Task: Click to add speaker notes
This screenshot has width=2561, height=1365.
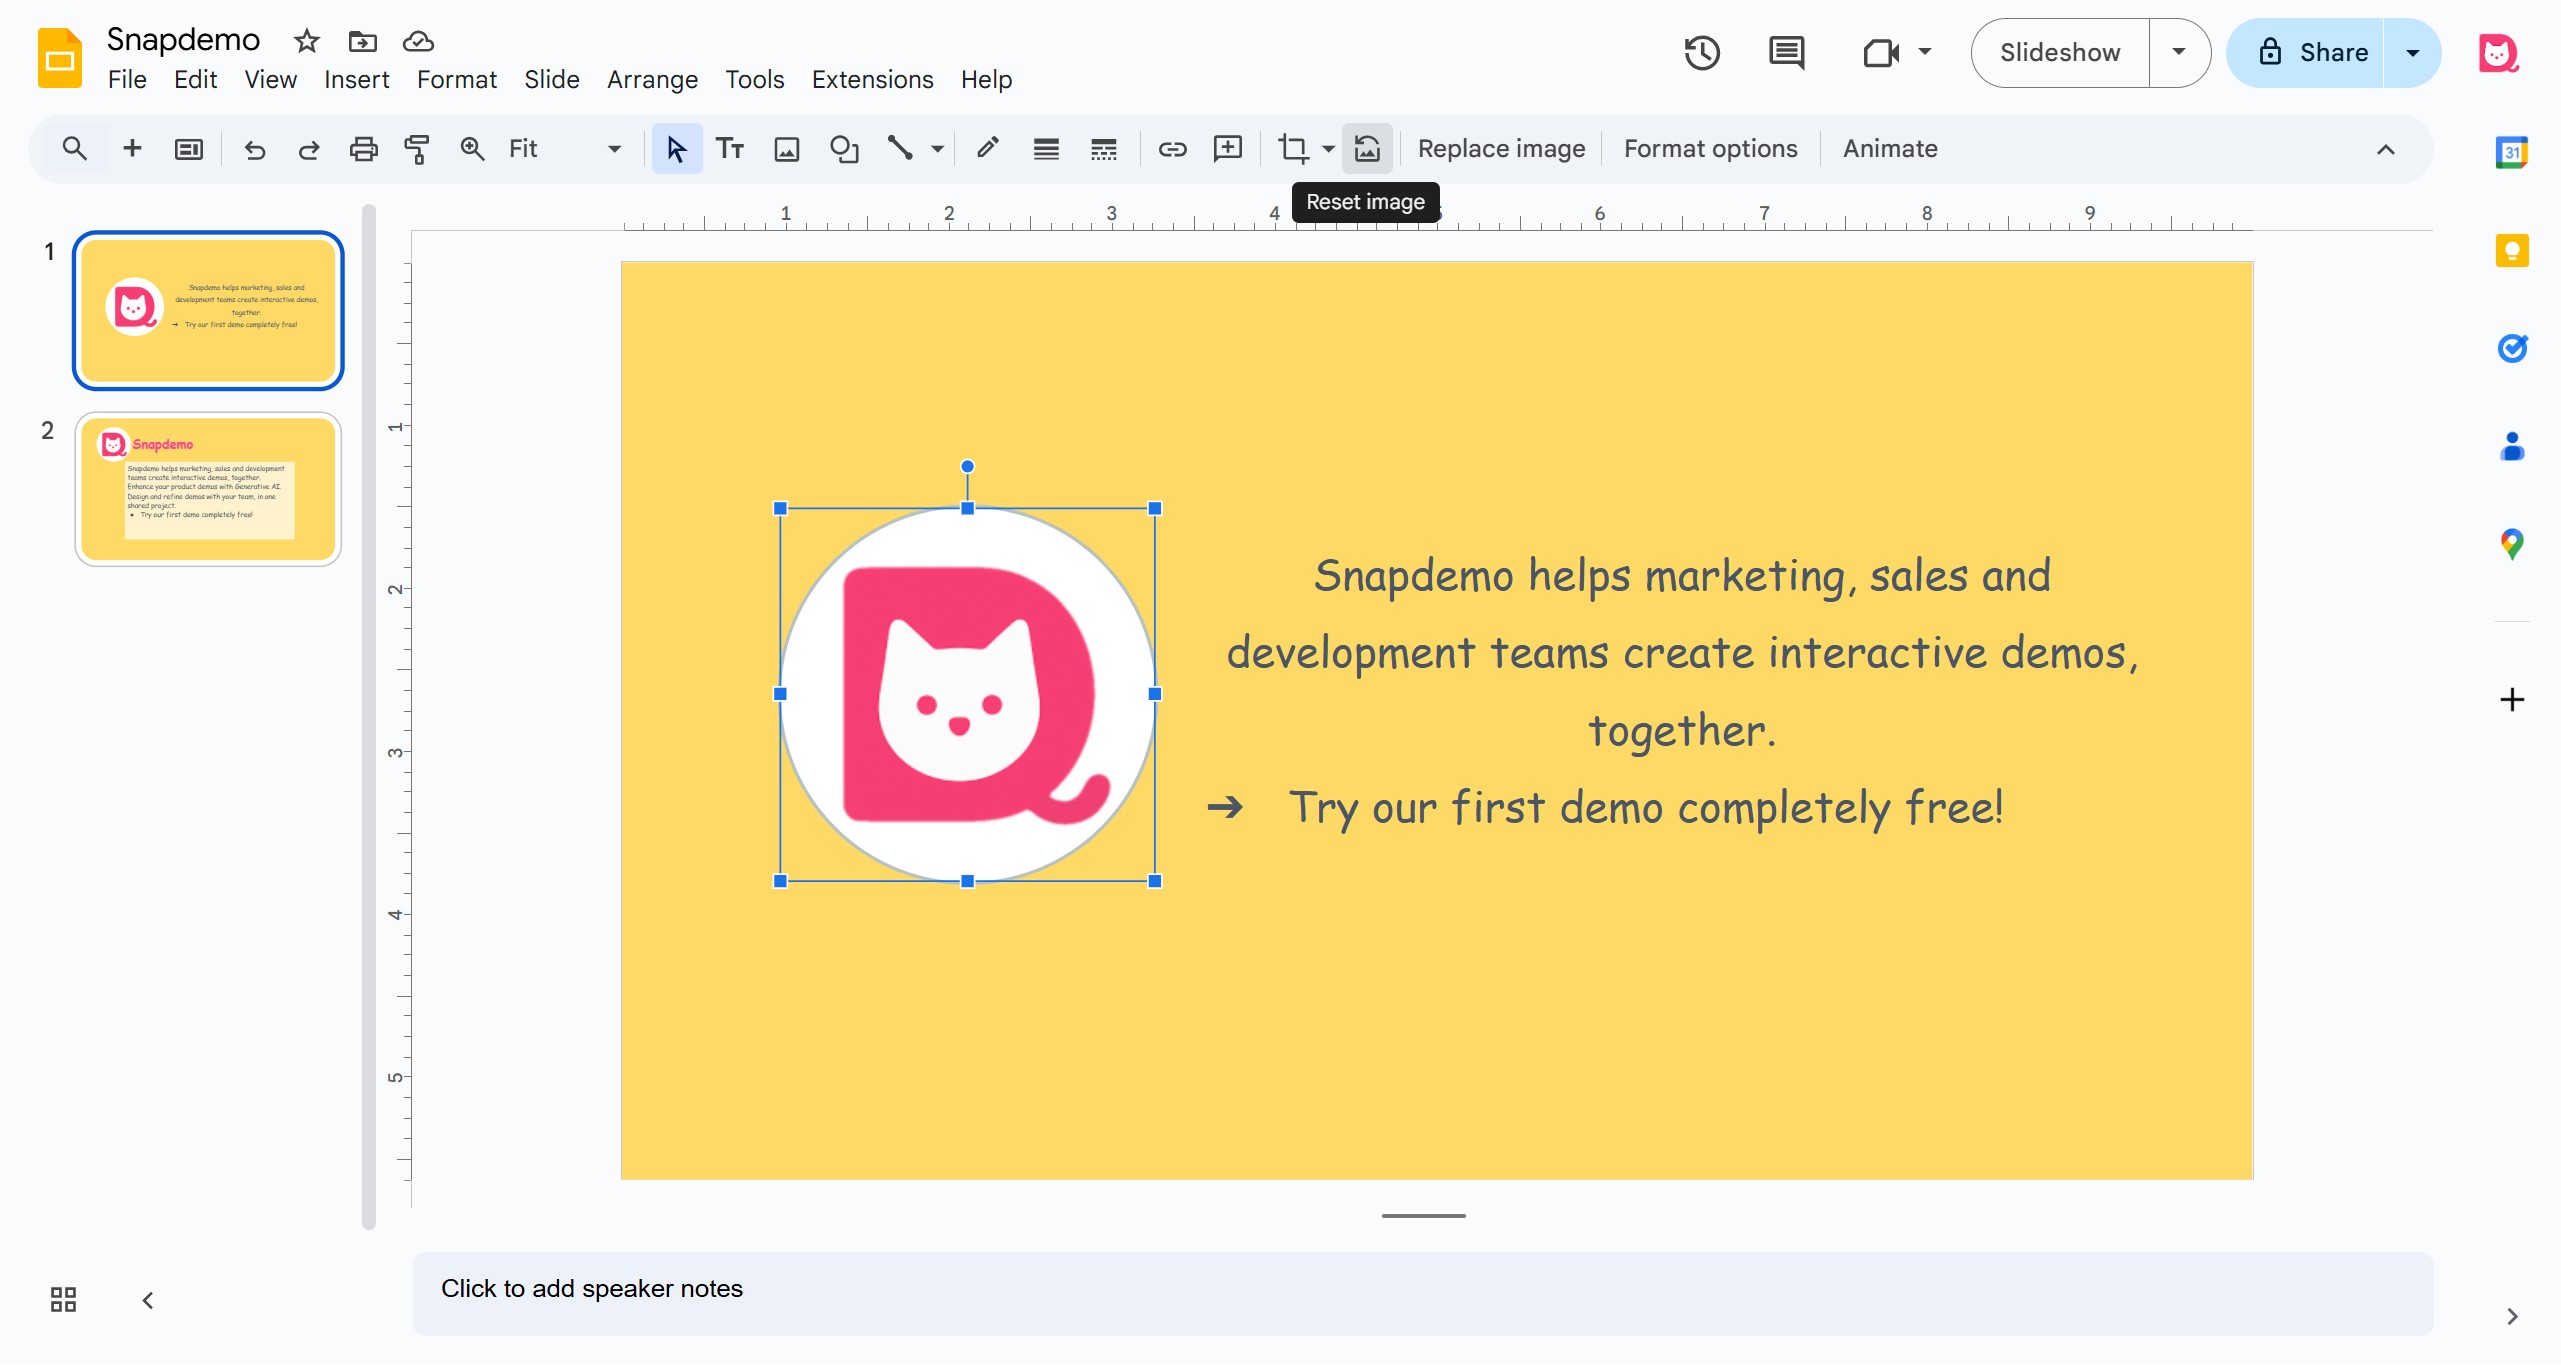Action: (1423, 1292)
